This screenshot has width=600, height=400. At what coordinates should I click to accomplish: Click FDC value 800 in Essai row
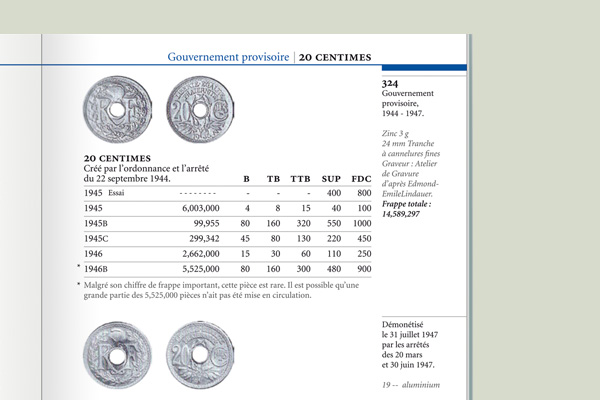pos(364,193)
